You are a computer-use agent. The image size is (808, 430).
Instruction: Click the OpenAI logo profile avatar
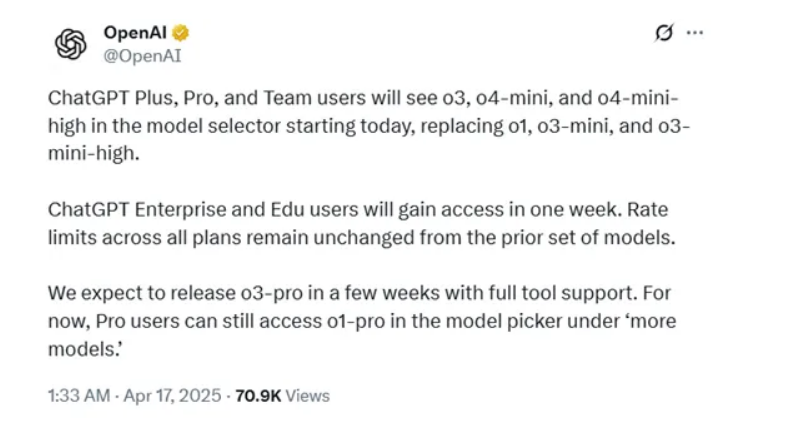tap(71, 44)
